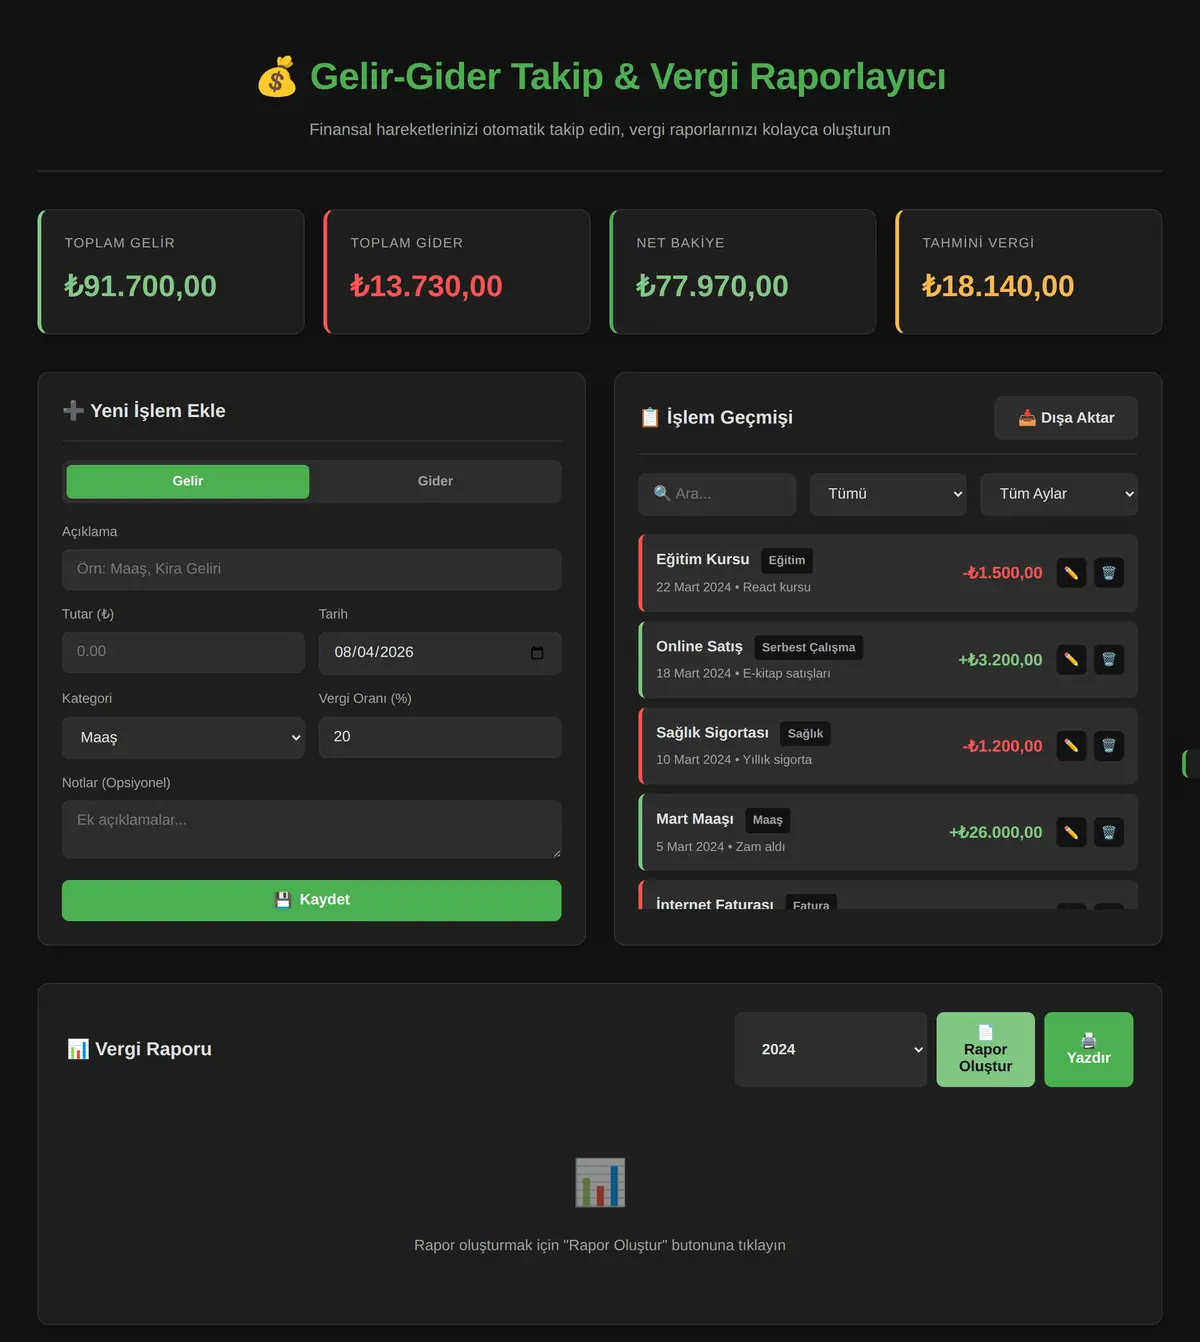Click the Notlar textarea
1200x1342 pixels.
click(x=312, y=829)
